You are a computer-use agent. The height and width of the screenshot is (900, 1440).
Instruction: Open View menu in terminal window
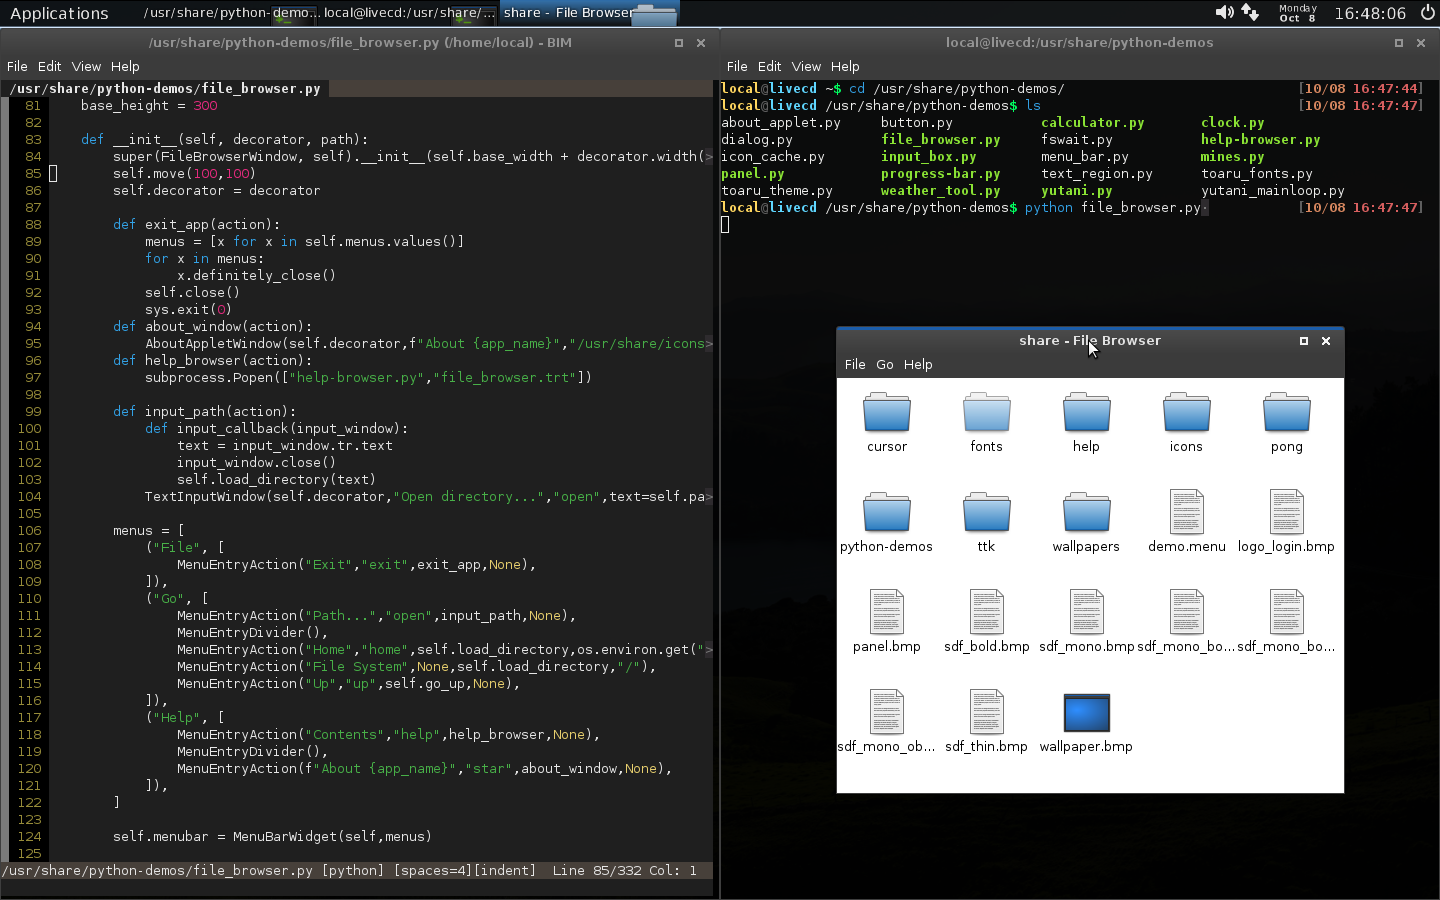[806, 66]
